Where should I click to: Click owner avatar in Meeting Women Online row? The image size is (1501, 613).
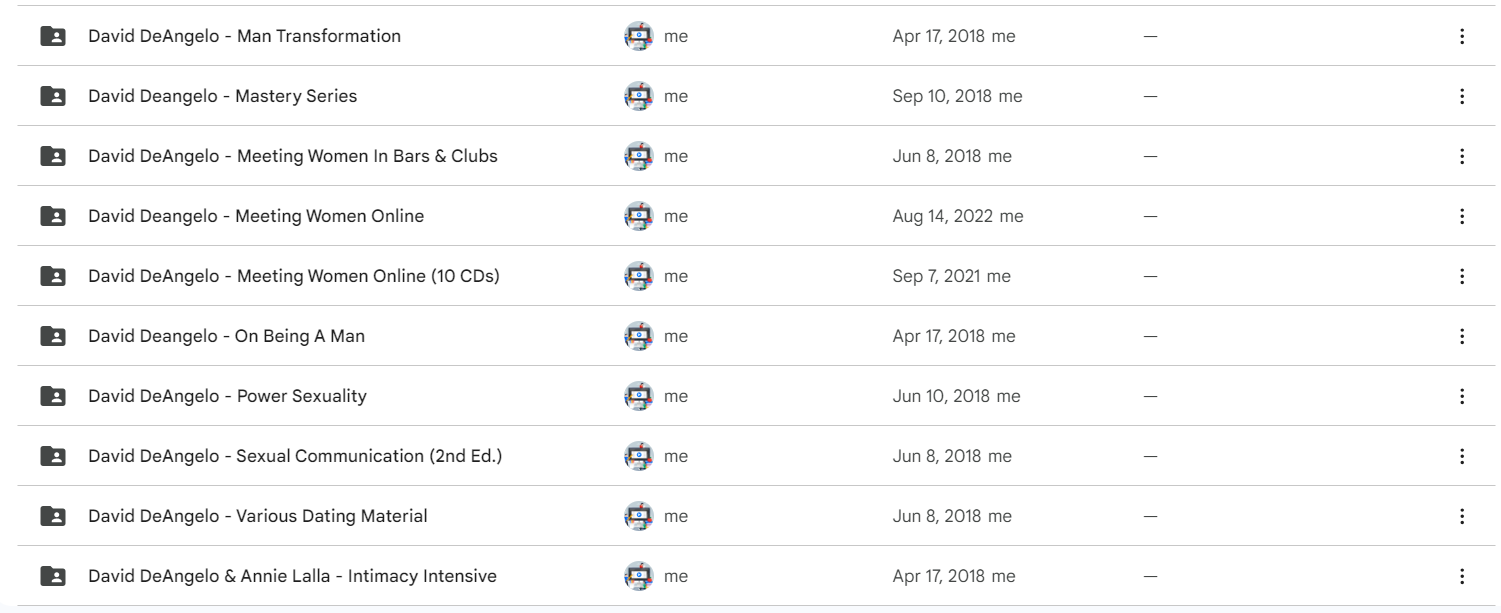click(638, 216)
